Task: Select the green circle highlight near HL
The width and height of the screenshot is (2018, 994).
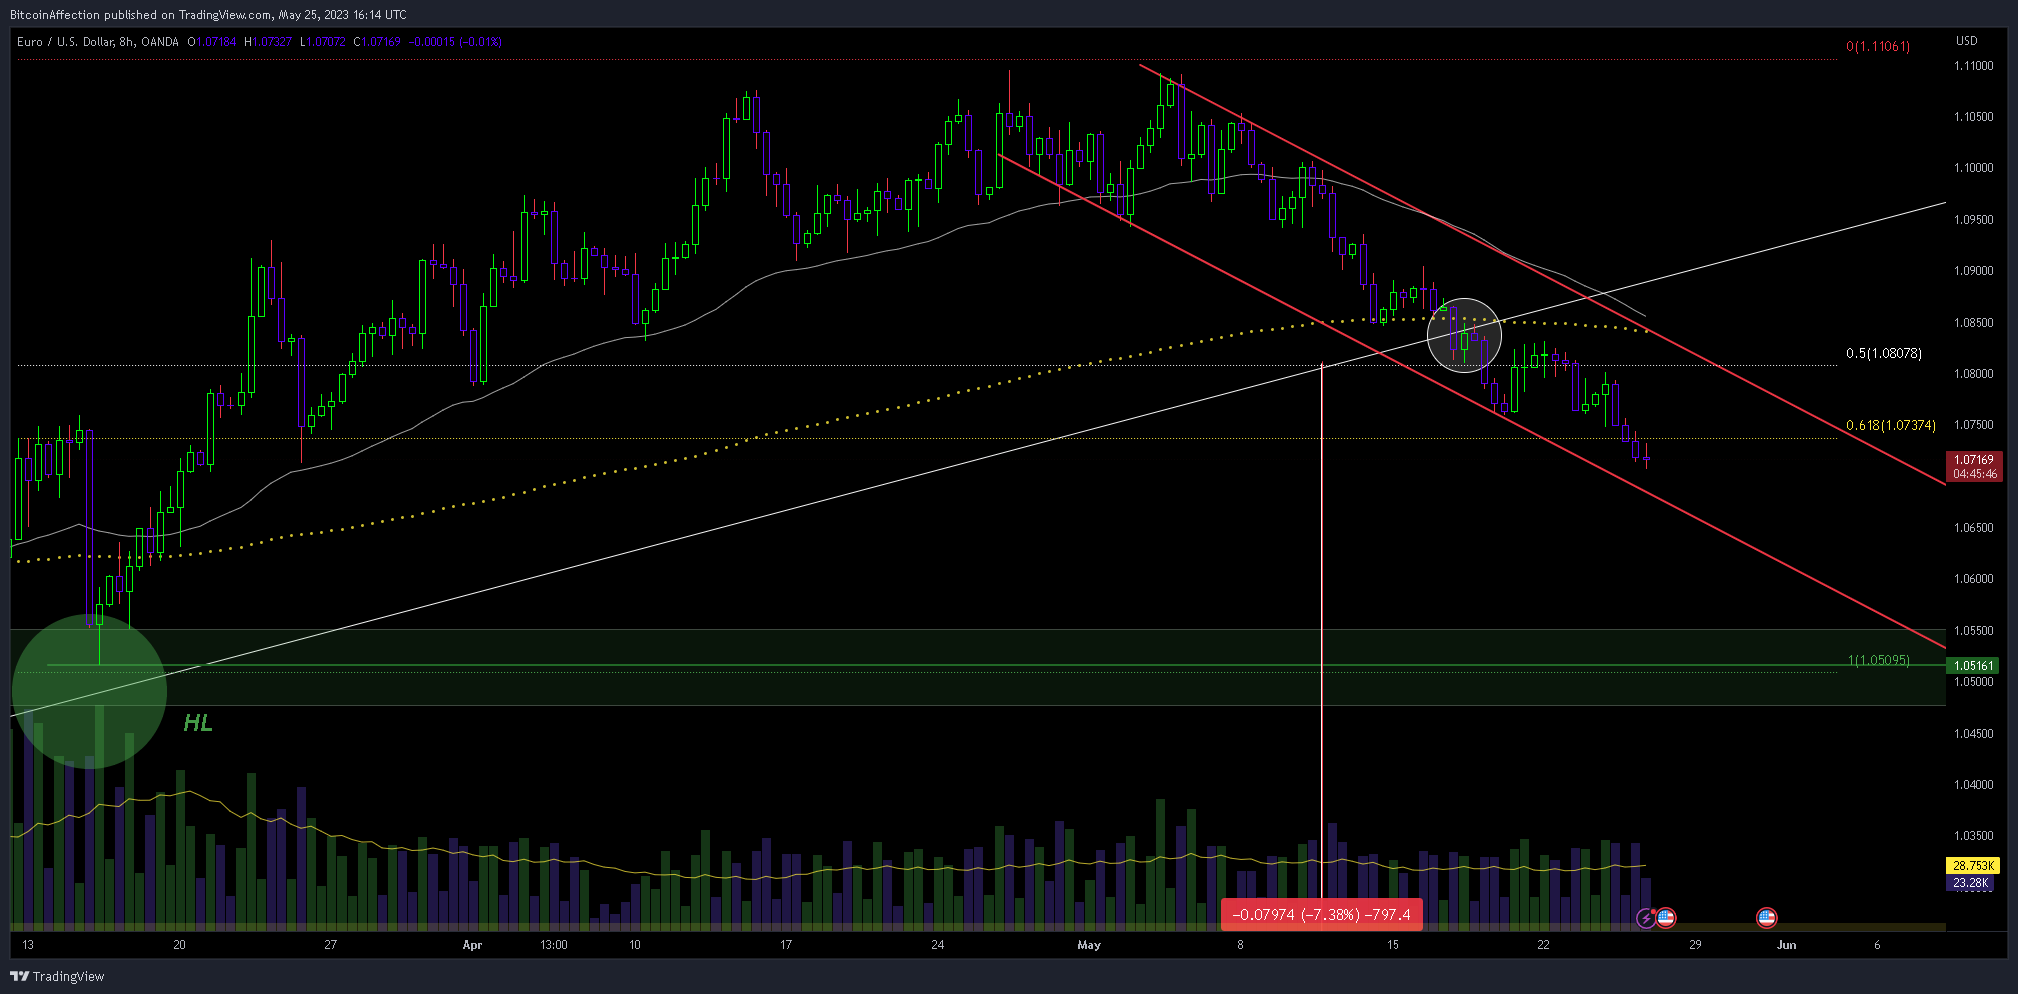Action: click(x=89, y=692)
